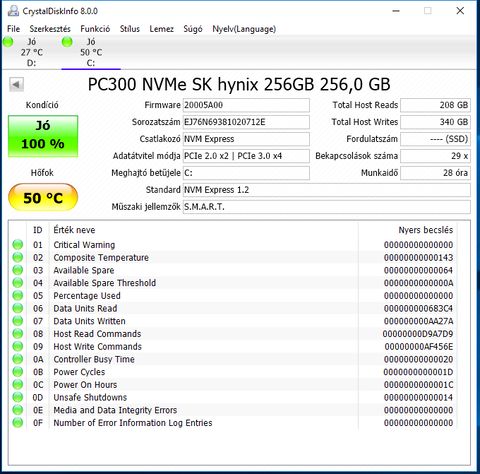Select the Percentage Used attribute name
480x474 pixels.
tap(87, 295)
